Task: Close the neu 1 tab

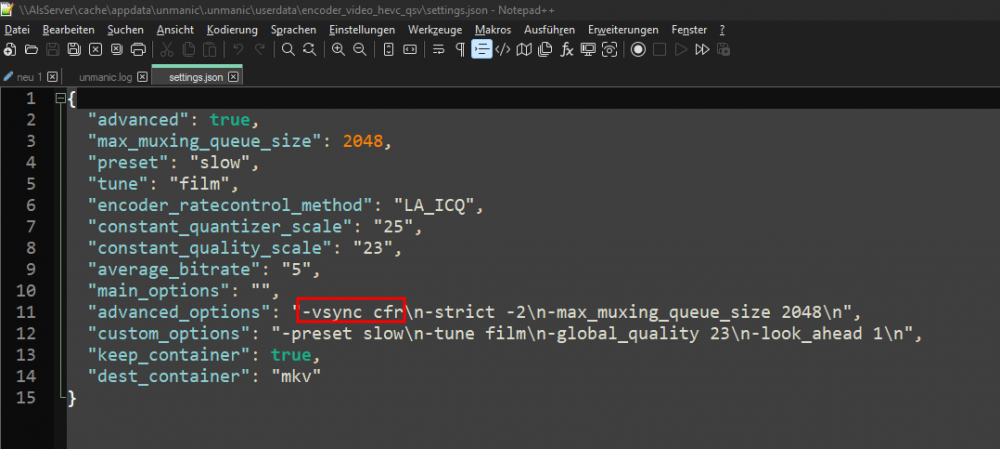Action: 52,77
